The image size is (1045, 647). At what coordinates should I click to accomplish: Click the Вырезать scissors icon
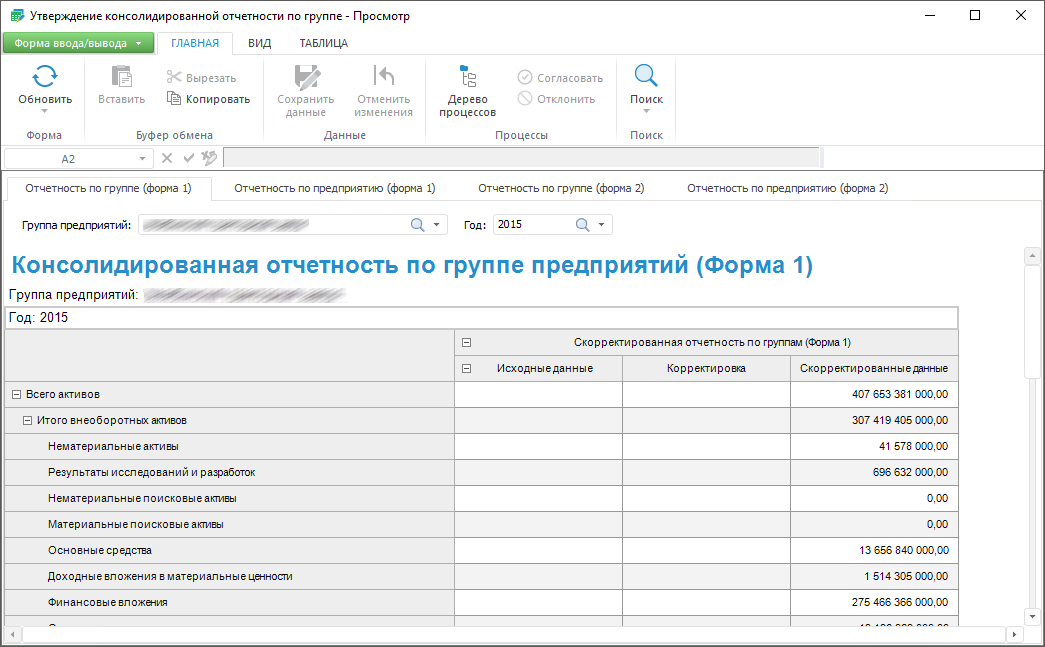click(x=174, y=78)
